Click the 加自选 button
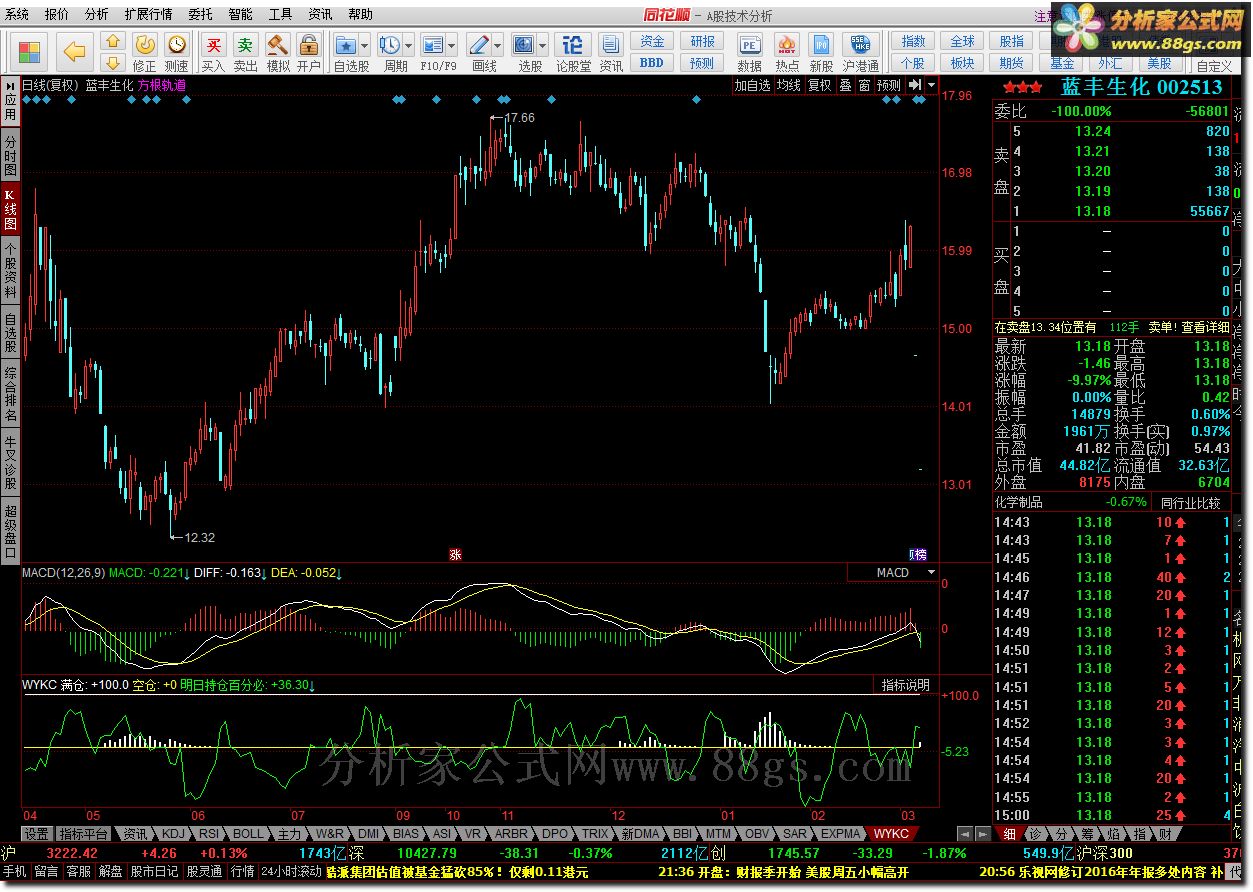 coord(753,86)
